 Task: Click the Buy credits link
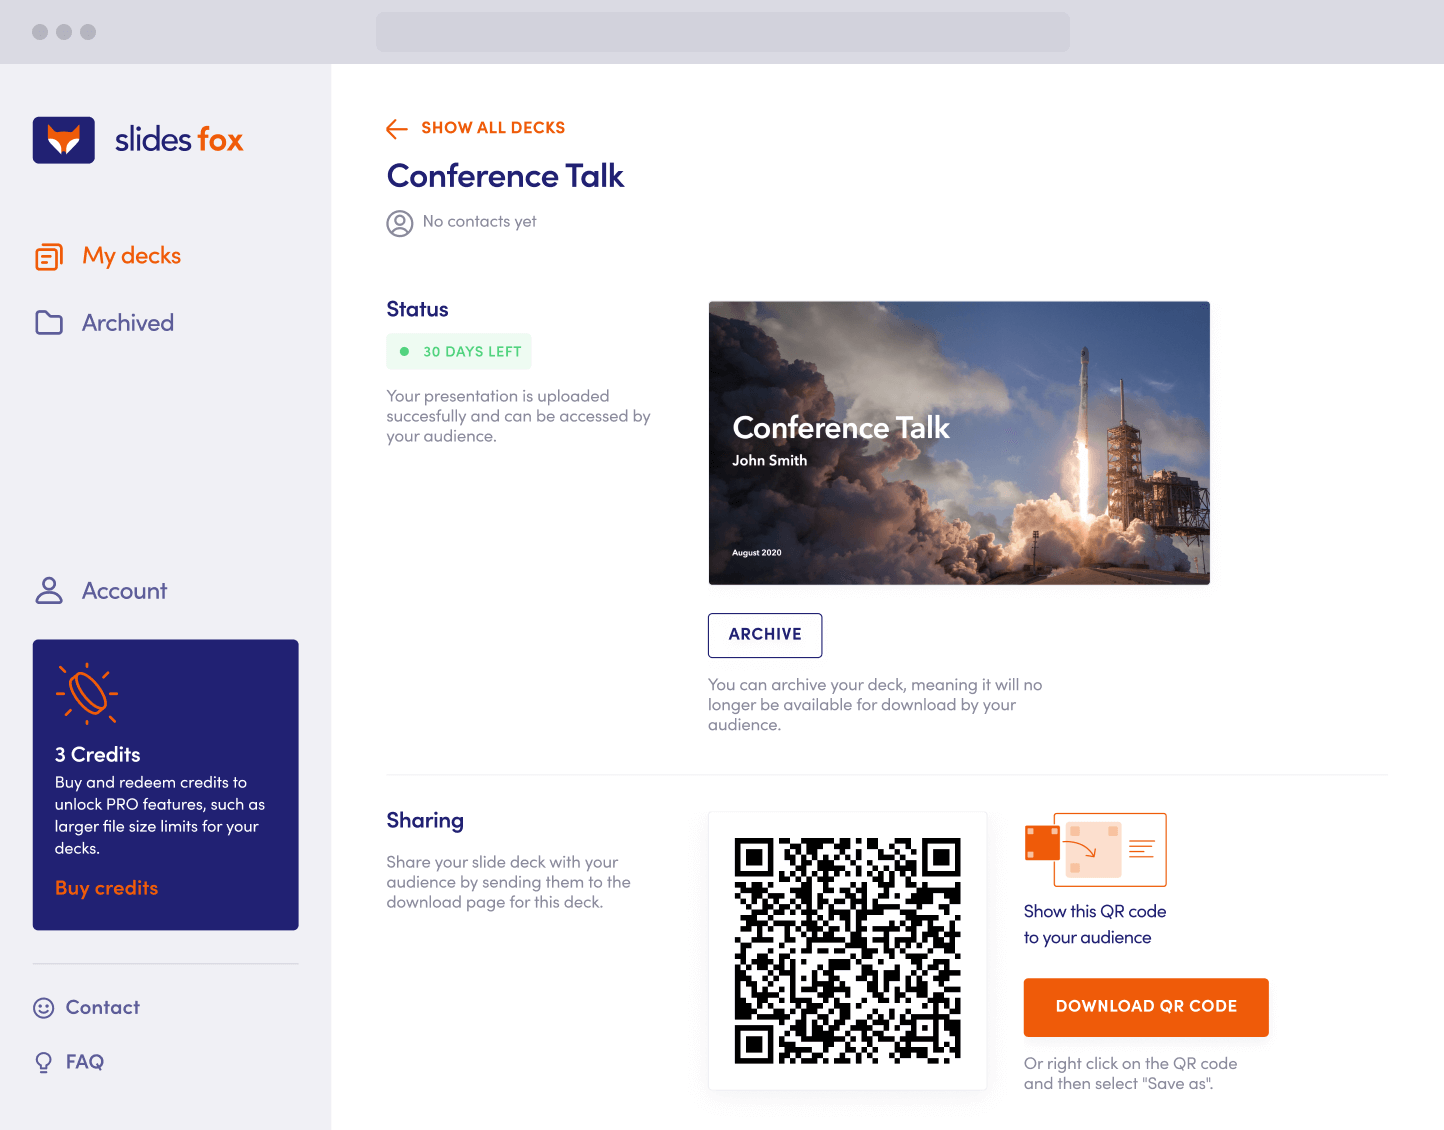click(x=106, y=888)
